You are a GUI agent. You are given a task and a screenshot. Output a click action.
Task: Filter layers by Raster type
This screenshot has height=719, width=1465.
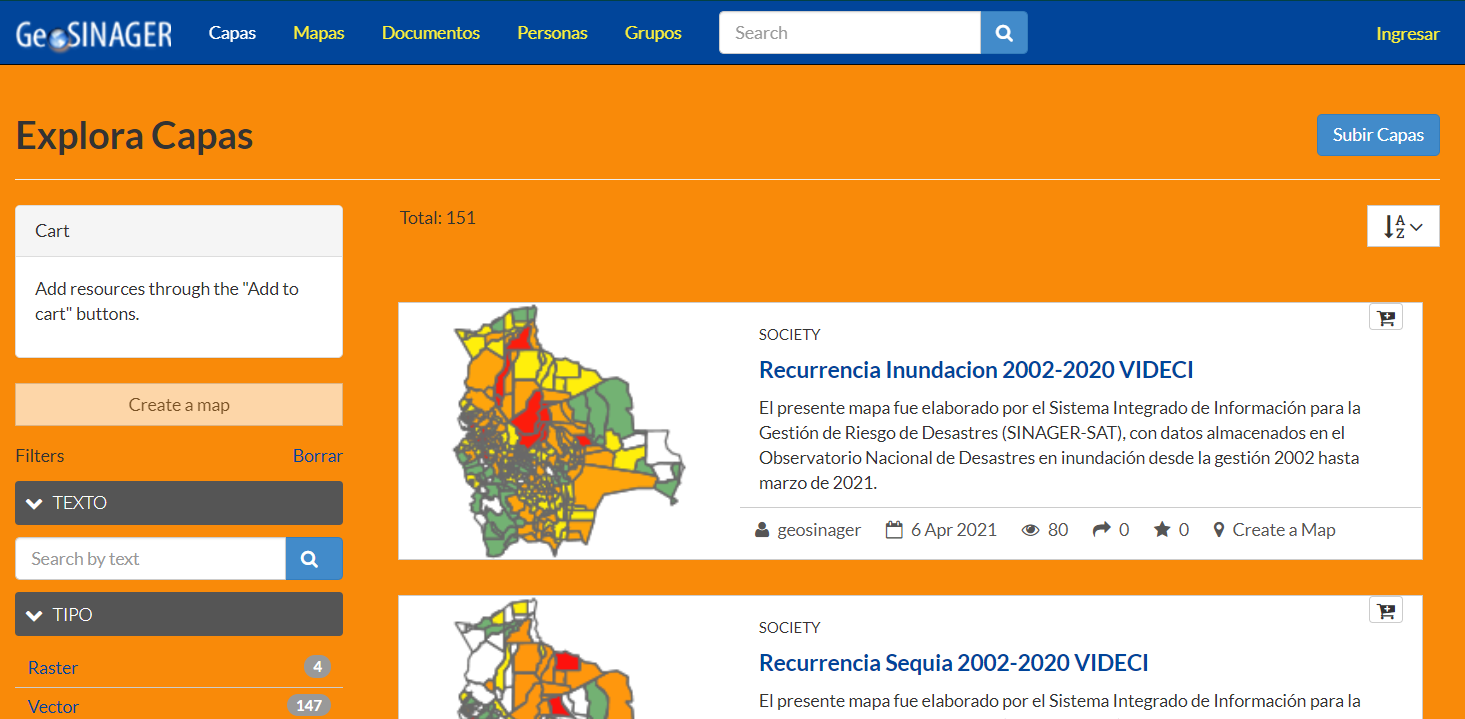(x=53, y=668)
